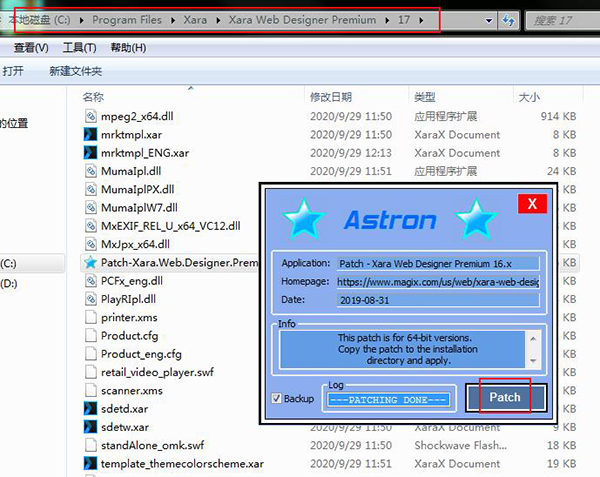Click the Shockwave Flash type of standAlone_omk.swf
Screen dimensions: 600x477
tap(460, 445)
